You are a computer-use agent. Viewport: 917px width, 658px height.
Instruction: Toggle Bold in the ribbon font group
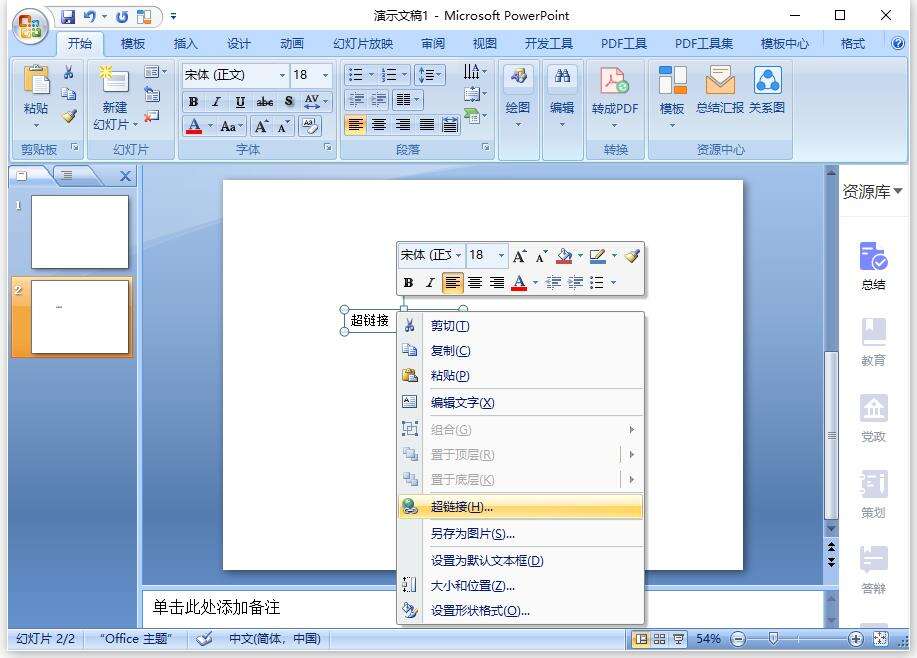pyautogui.click(x=193, y=102)
